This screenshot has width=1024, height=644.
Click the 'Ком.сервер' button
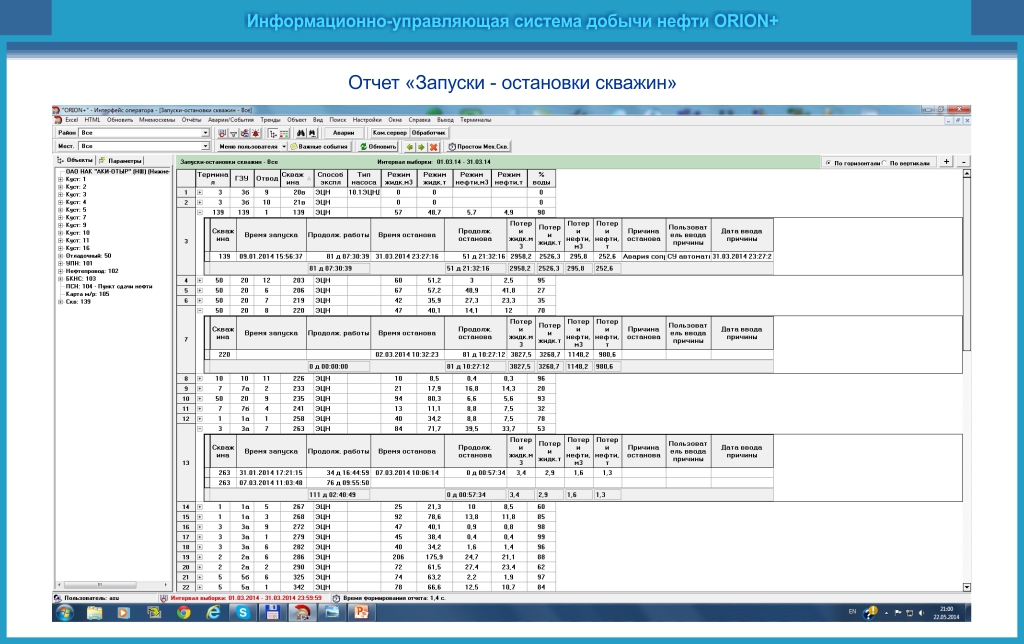[389, 133]
